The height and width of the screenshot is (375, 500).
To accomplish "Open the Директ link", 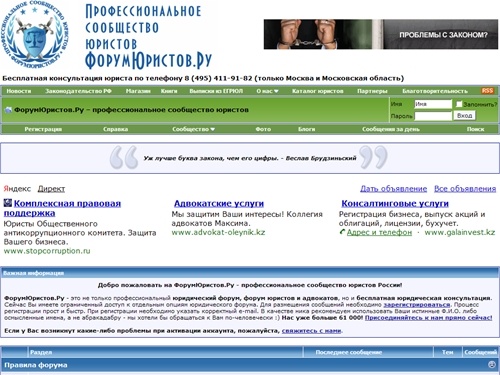I will 51,189.
